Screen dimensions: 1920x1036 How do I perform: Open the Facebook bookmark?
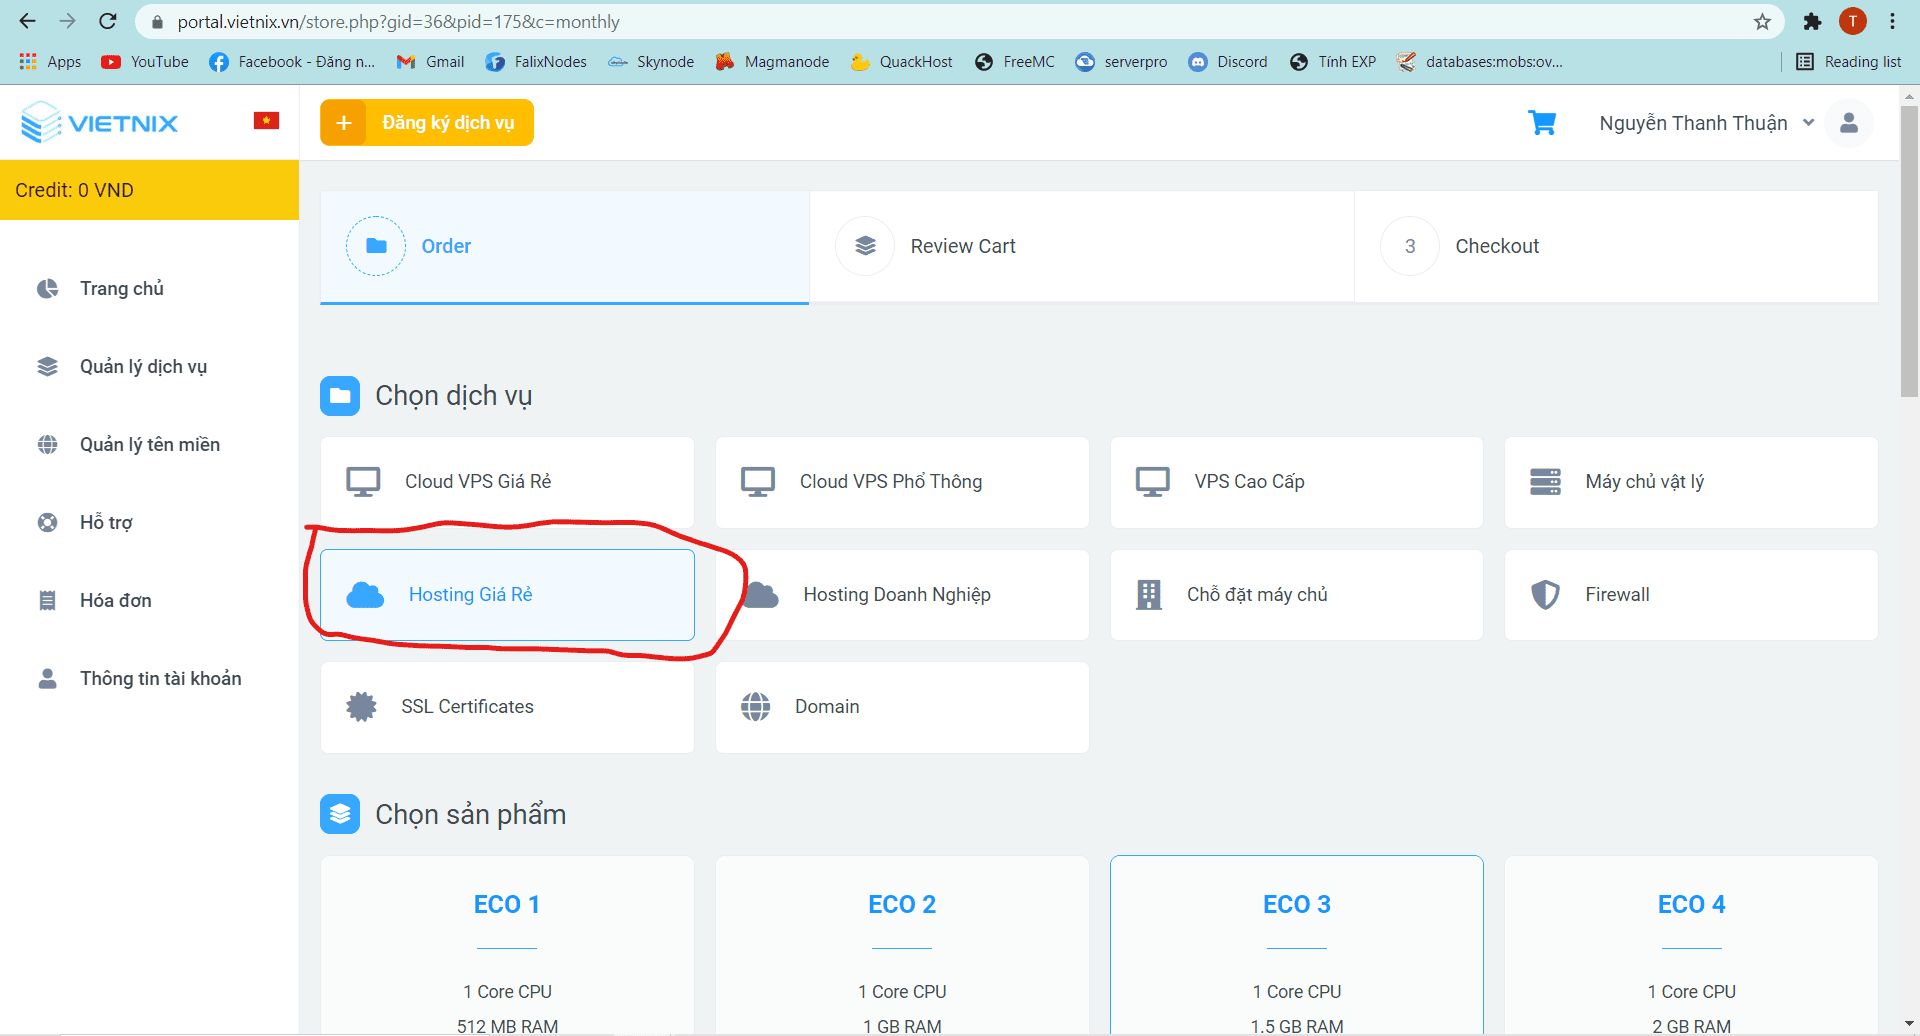pyautogui.click(x=292, y=62)
